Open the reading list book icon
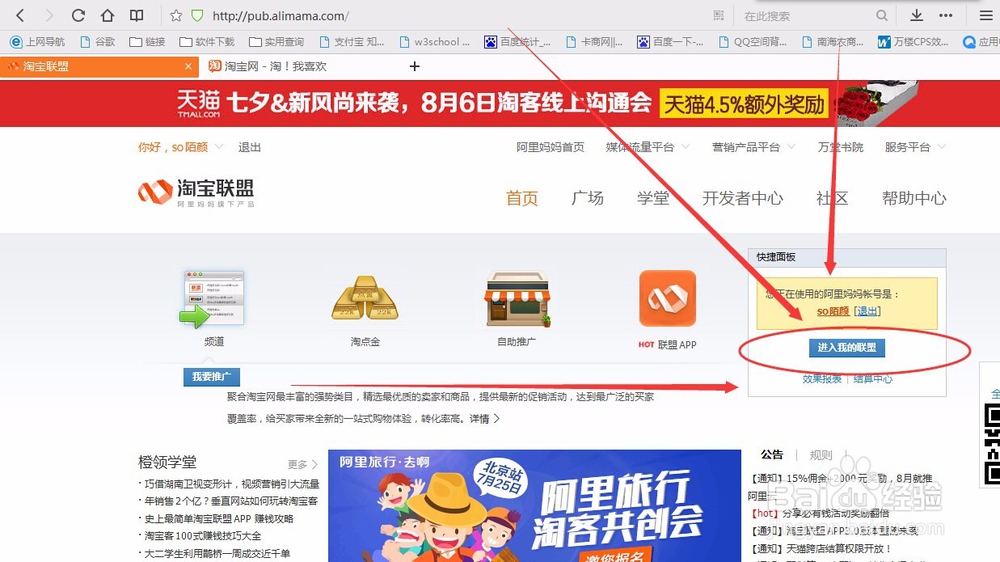 (x=136, y=15)
